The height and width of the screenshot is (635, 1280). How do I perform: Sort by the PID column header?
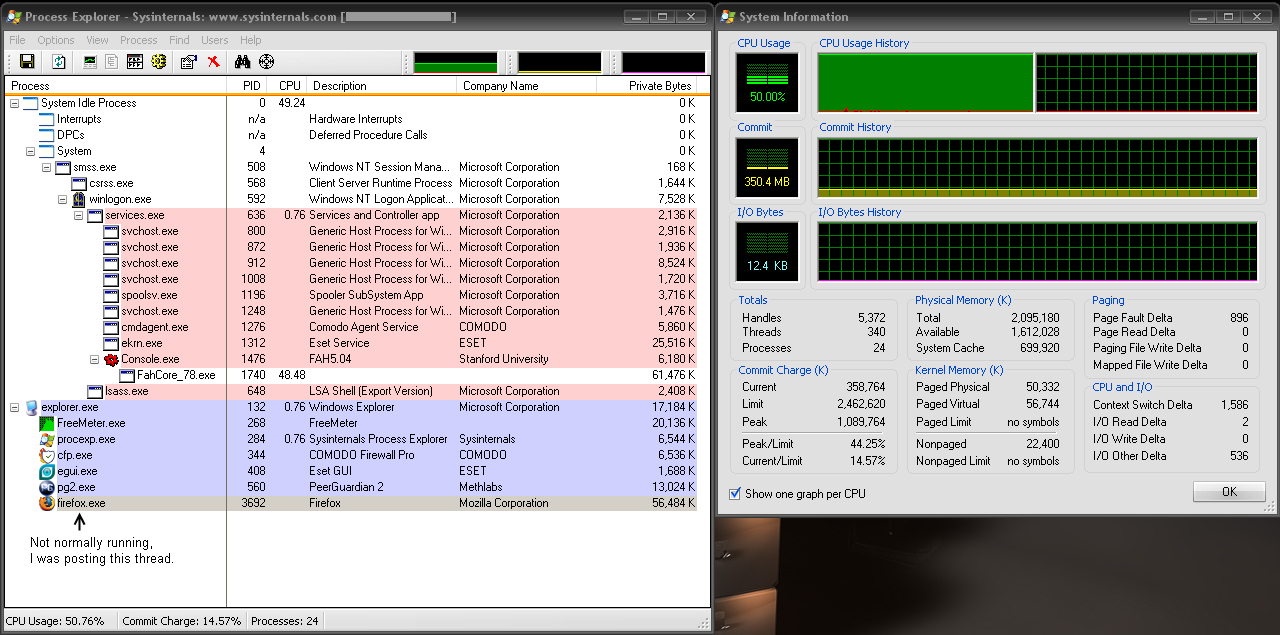click(248, 86)
